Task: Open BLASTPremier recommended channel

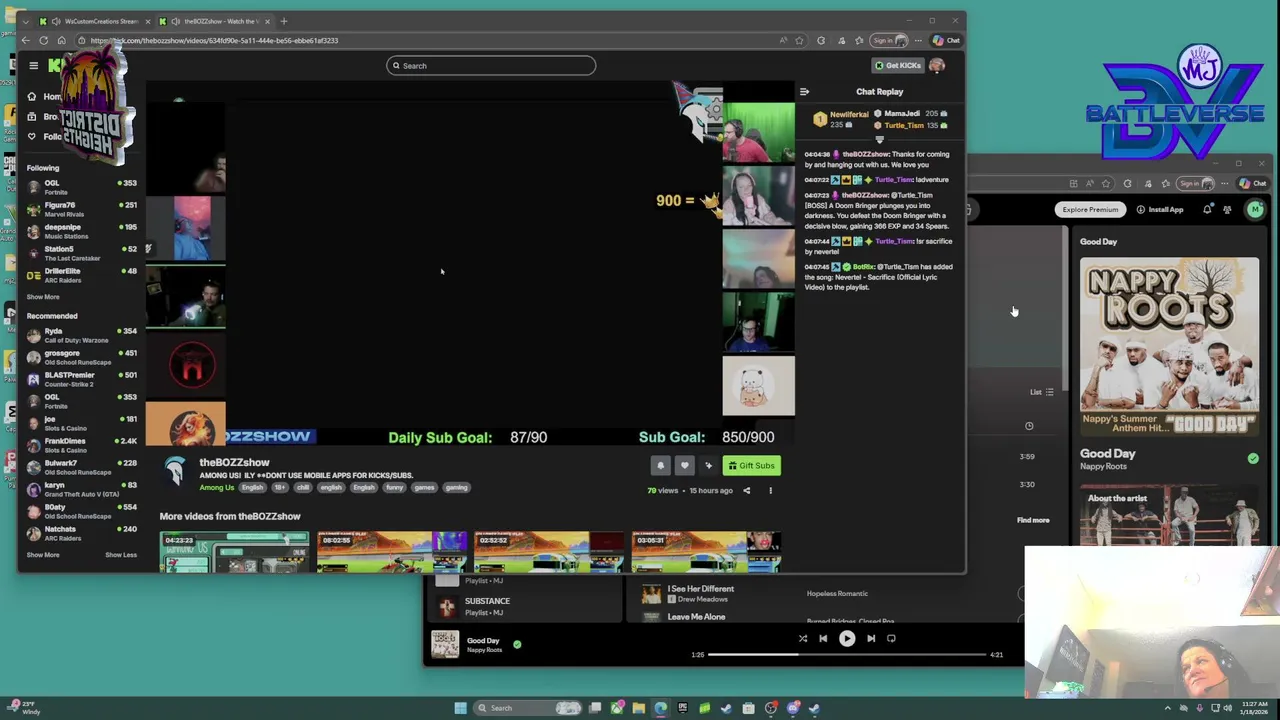Action: pyautogui.click(x=82, y=380)
